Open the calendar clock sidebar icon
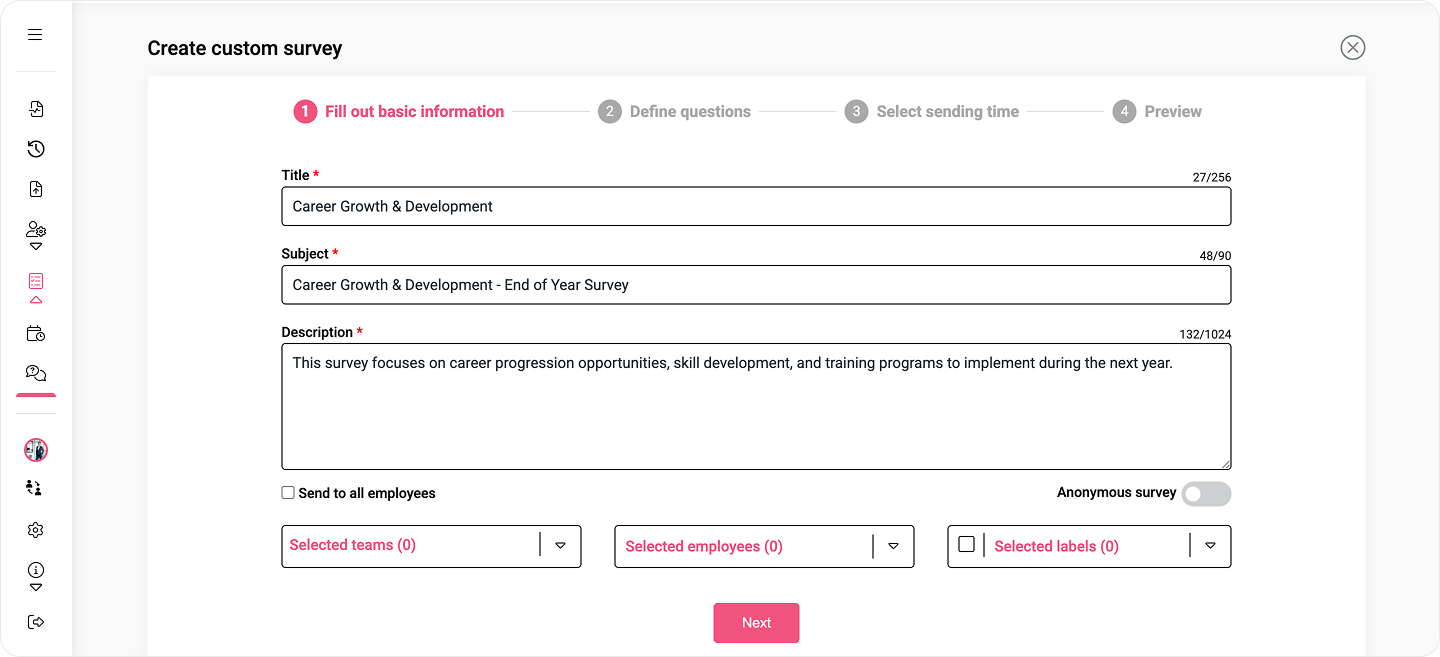1440x657 pixels. (36, 334)
